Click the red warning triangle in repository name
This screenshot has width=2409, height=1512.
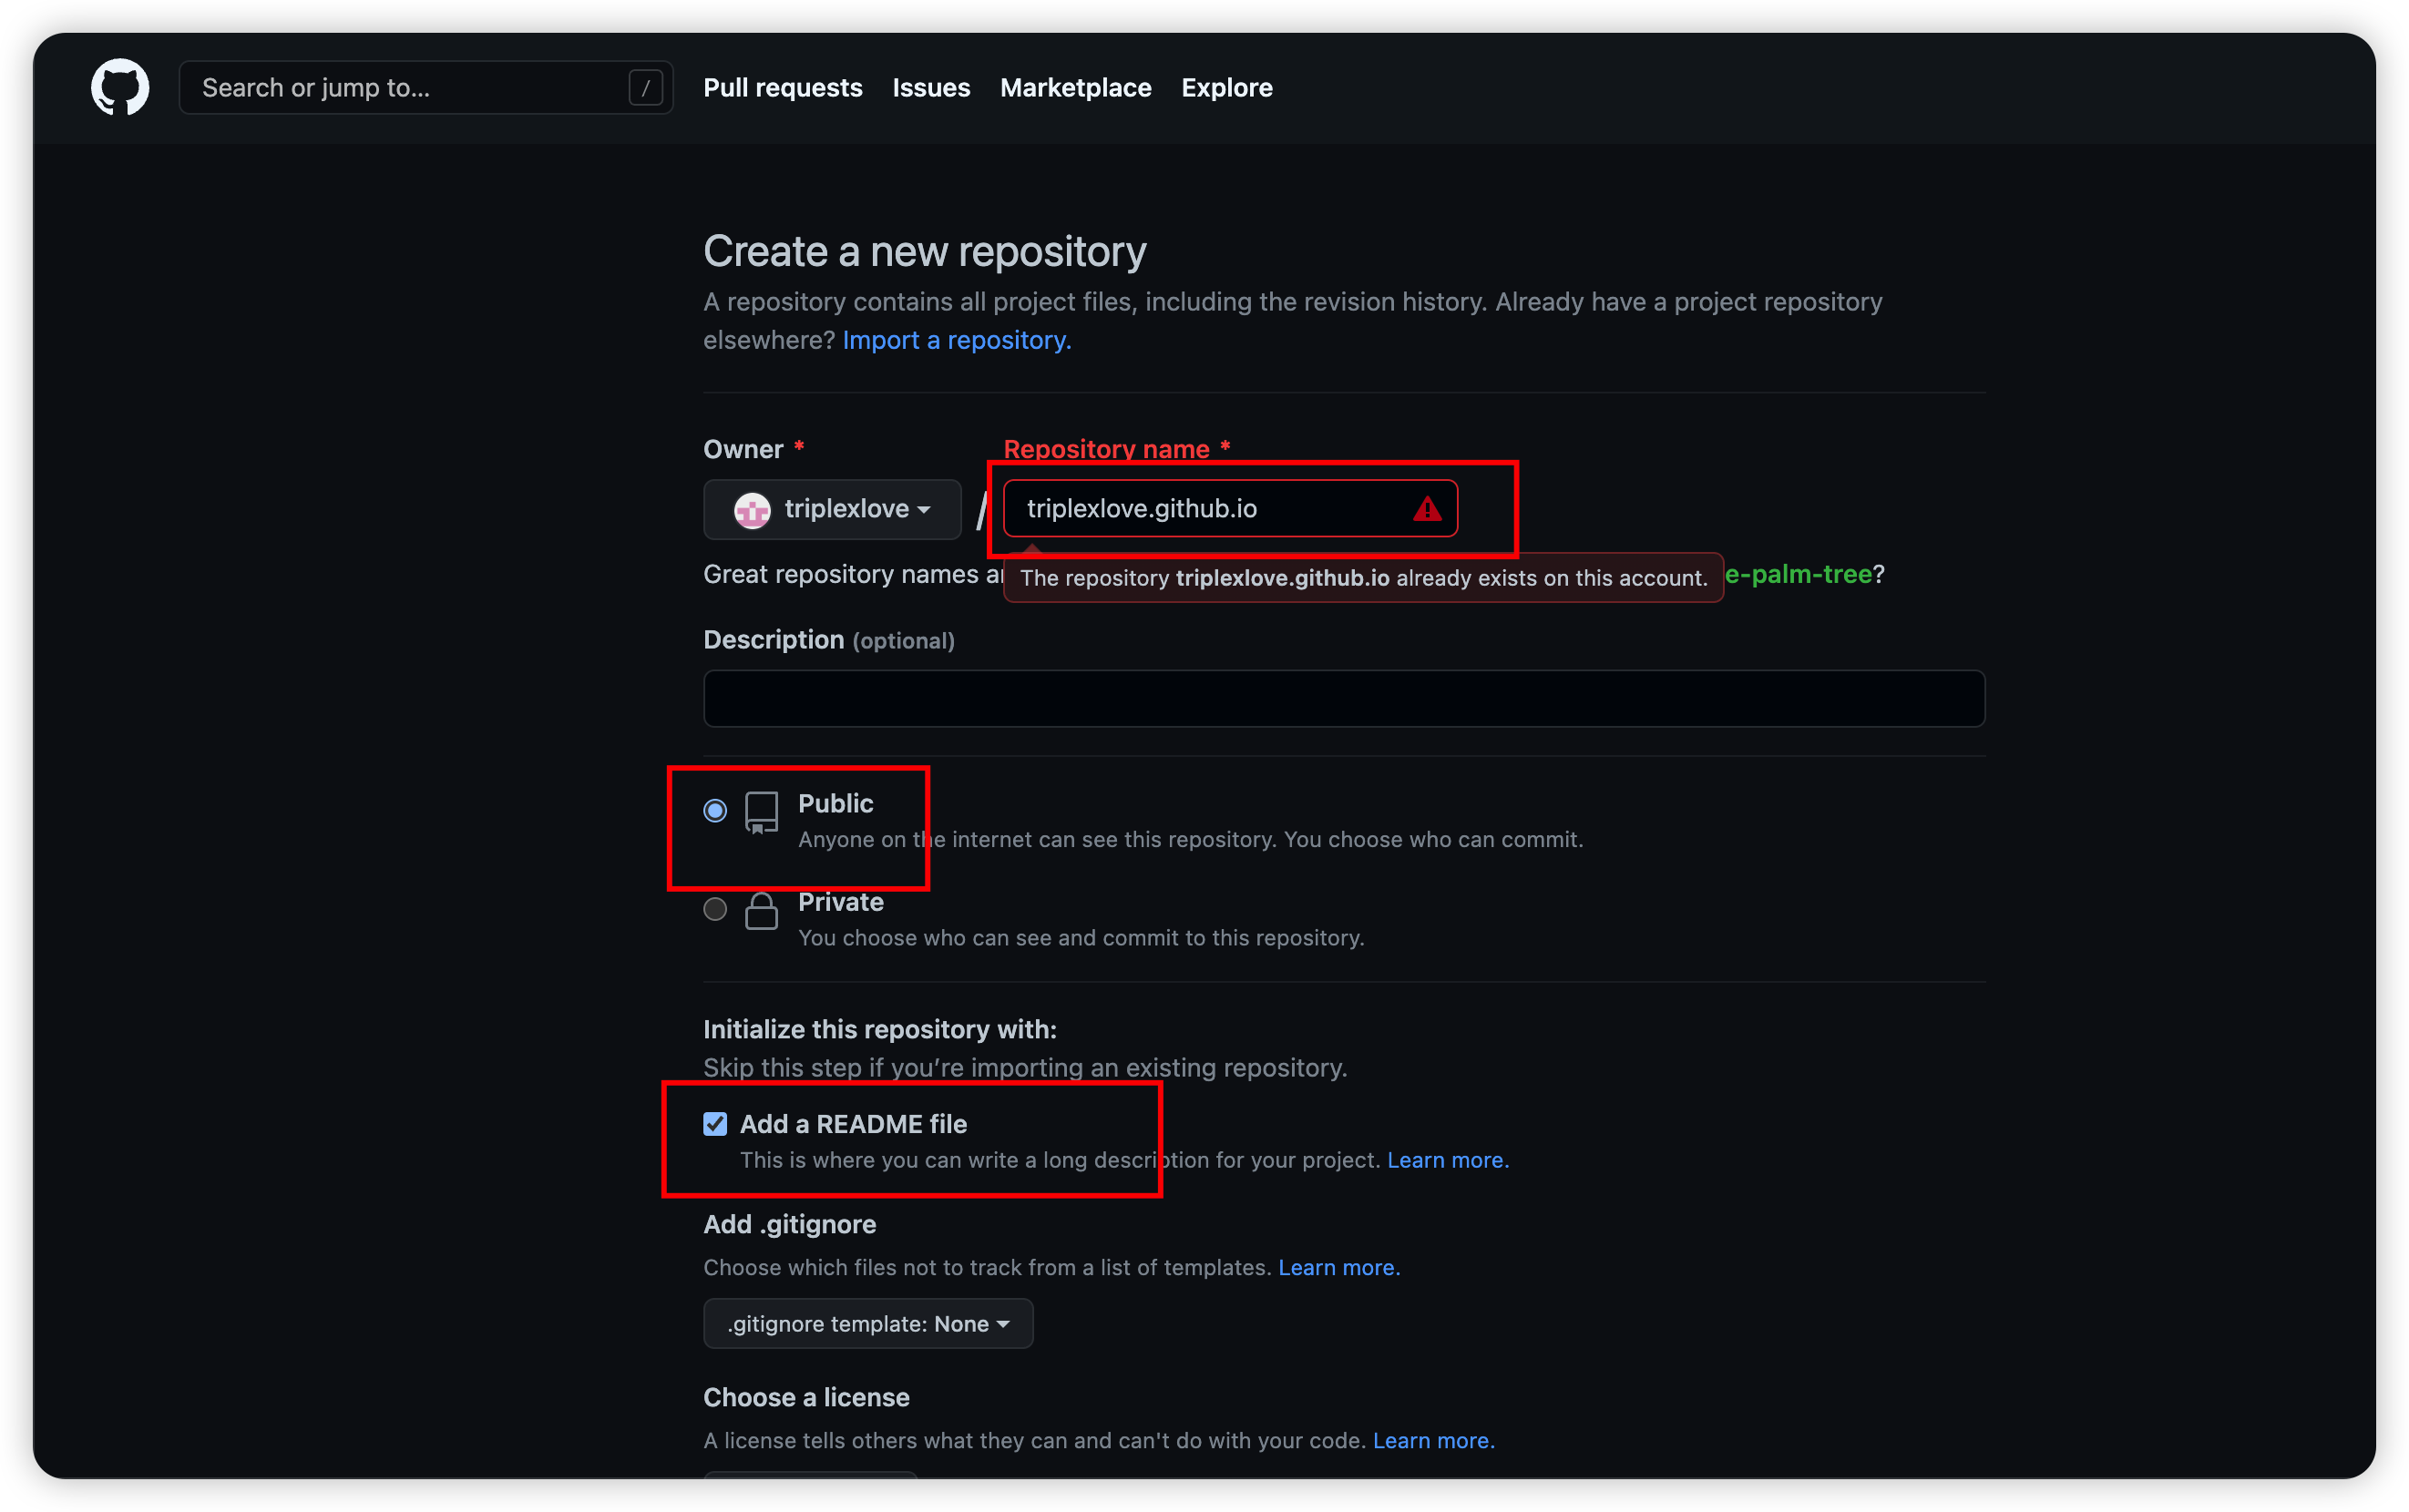pyautogui.click(x=1427, y=509)
